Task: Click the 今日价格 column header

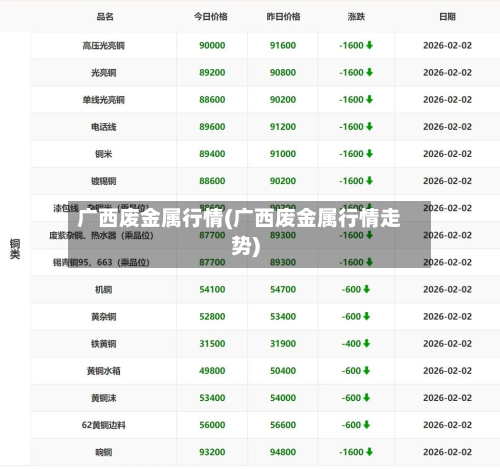Action: tap(211, 17)
